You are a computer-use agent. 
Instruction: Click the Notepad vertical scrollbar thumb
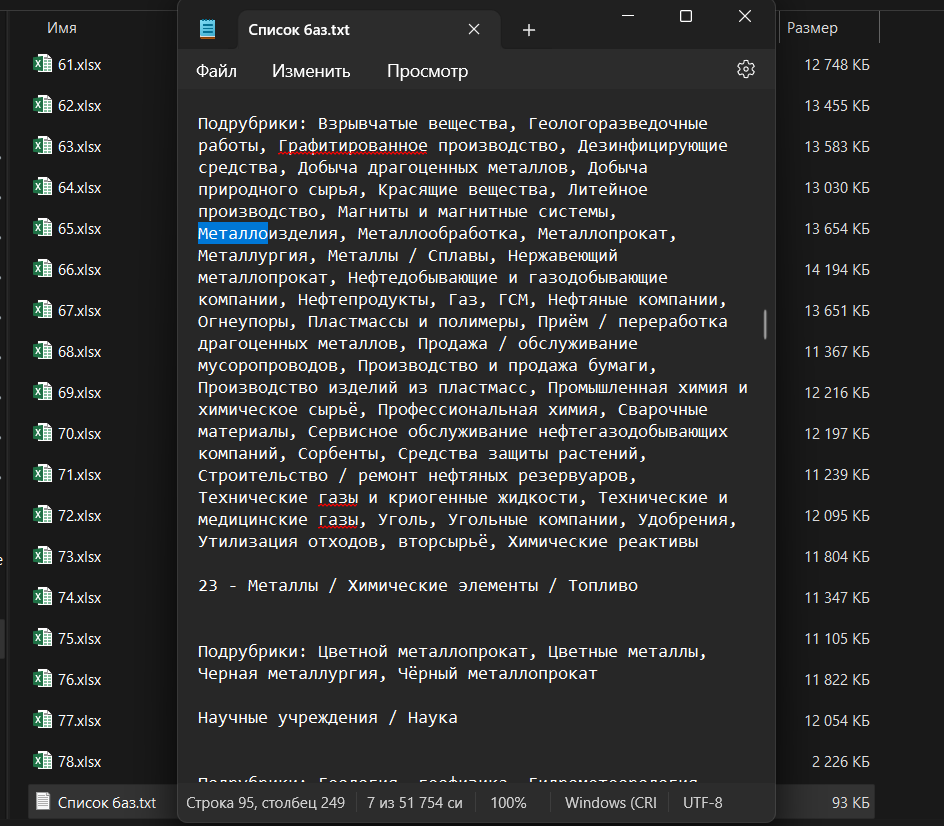pyautogui.click(x=766, y=324)
